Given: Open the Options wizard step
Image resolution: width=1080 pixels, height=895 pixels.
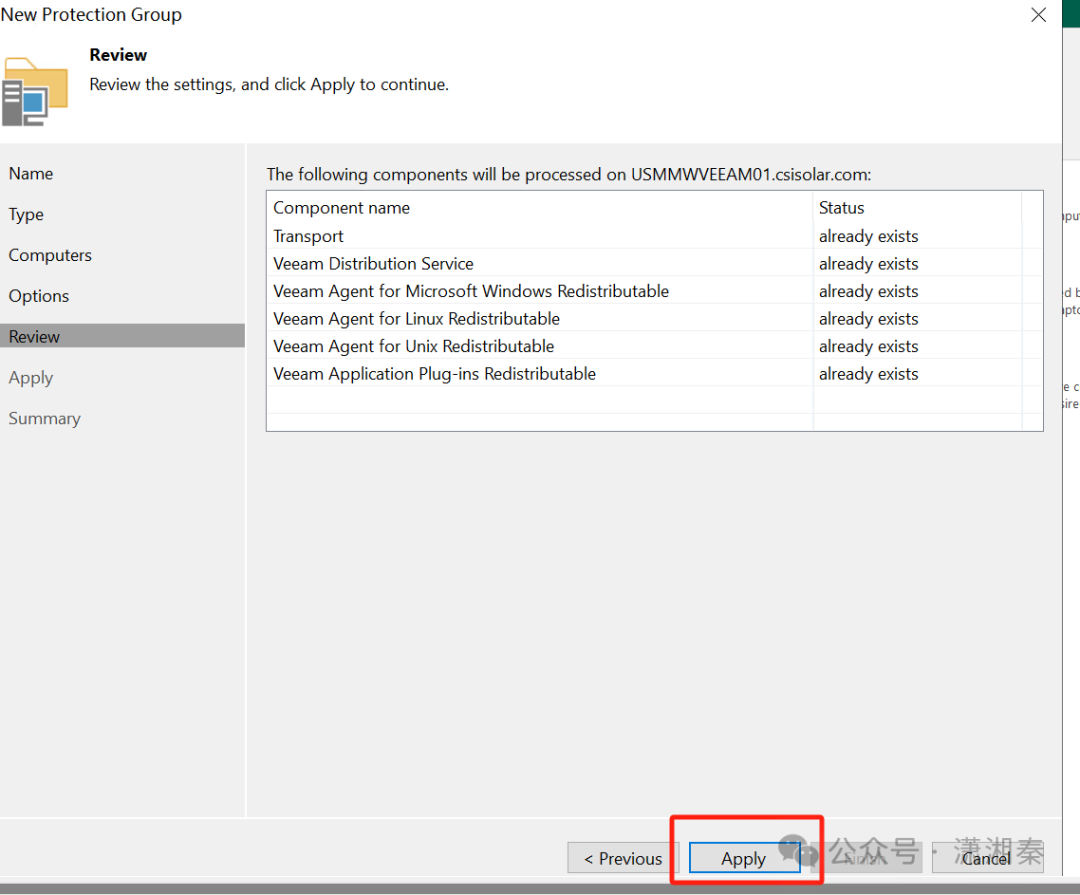Looking at the screenshot, I should click(39, 296).
